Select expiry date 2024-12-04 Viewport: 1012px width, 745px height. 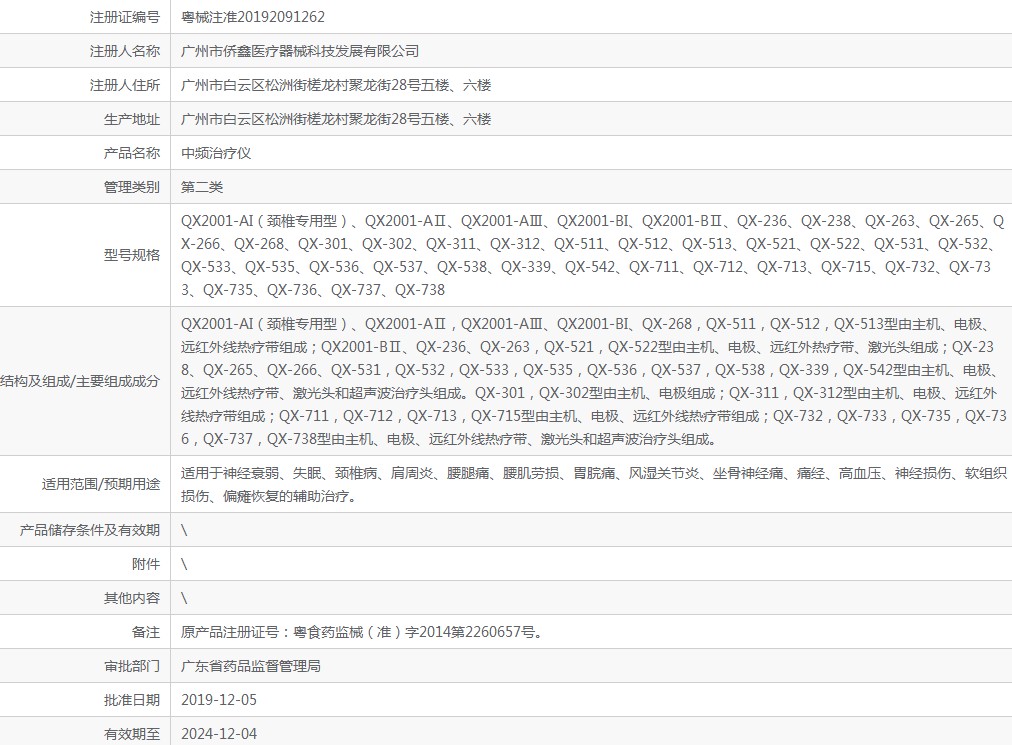click(219, 734)
